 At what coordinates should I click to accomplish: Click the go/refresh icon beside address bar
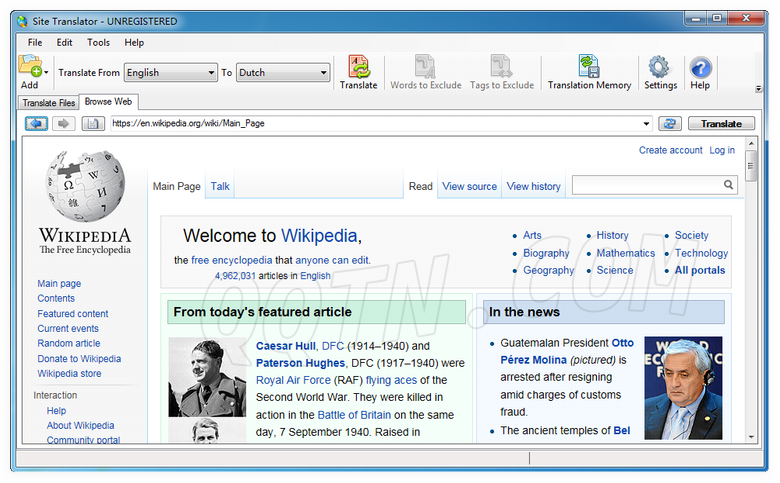[x=670, y=124]
